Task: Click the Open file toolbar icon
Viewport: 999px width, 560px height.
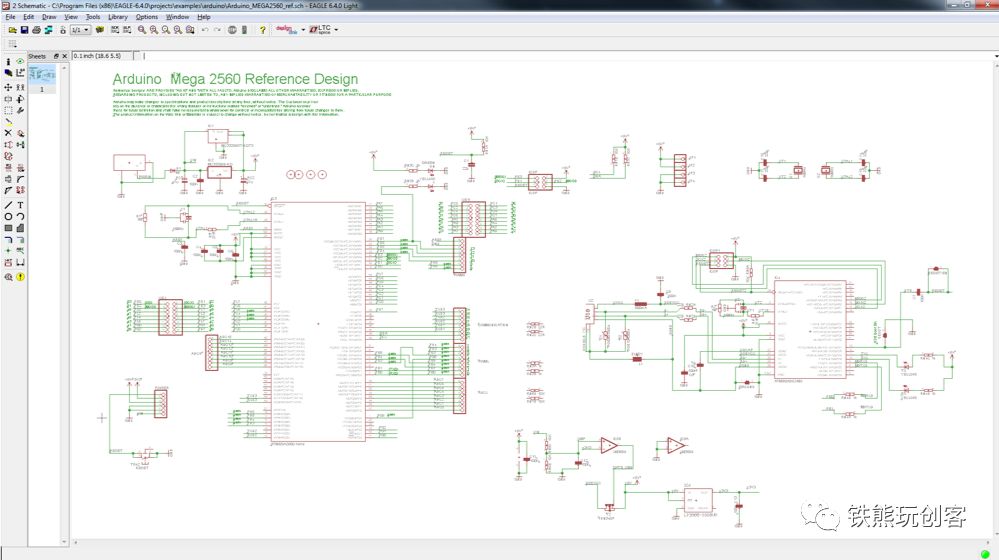Action: coord(12,30)
